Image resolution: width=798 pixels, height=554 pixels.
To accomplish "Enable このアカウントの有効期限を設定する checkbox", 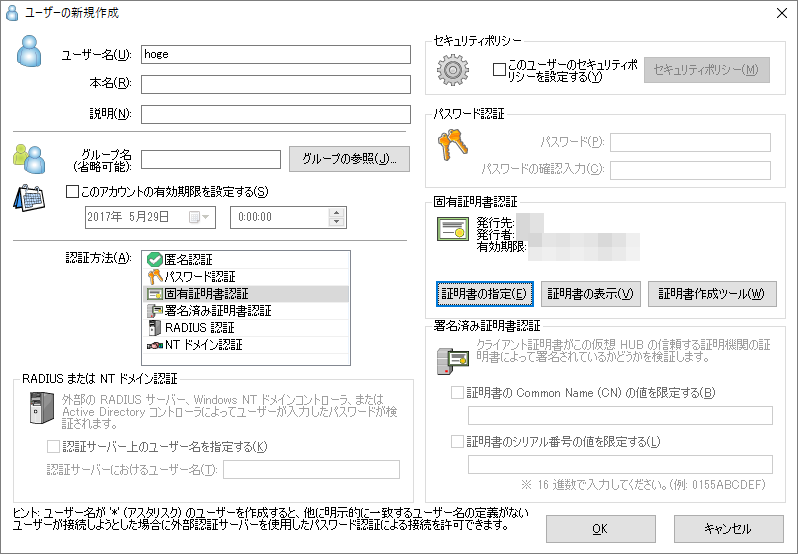I will 72,192.
